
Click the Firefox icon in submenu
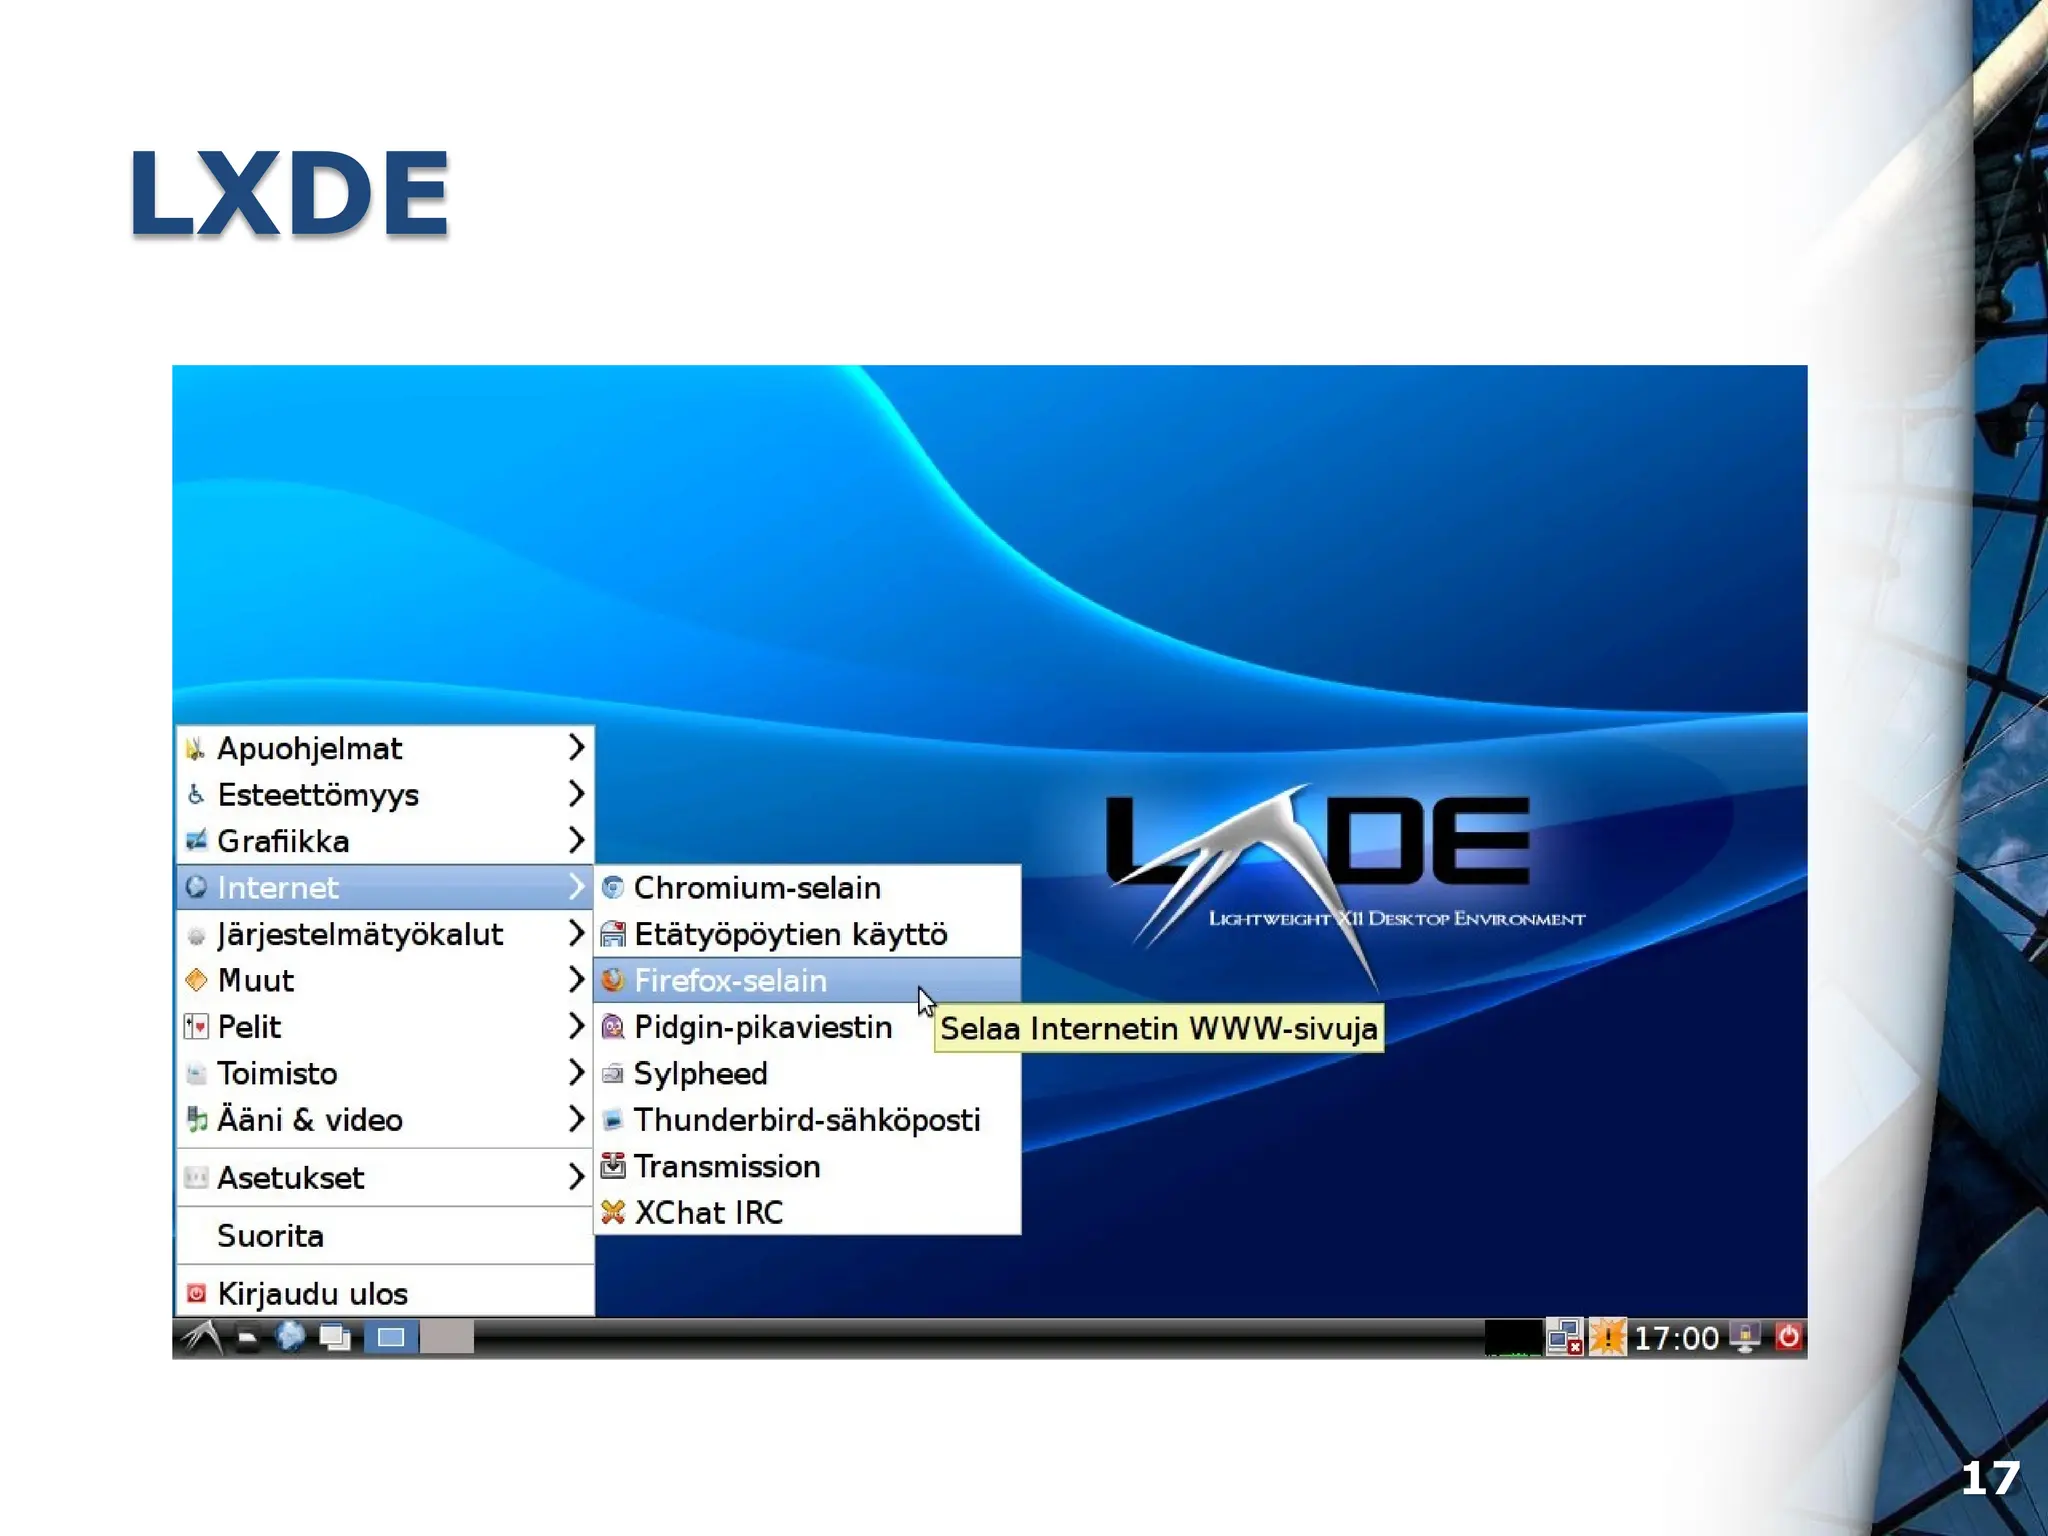[x=613, y=980]
